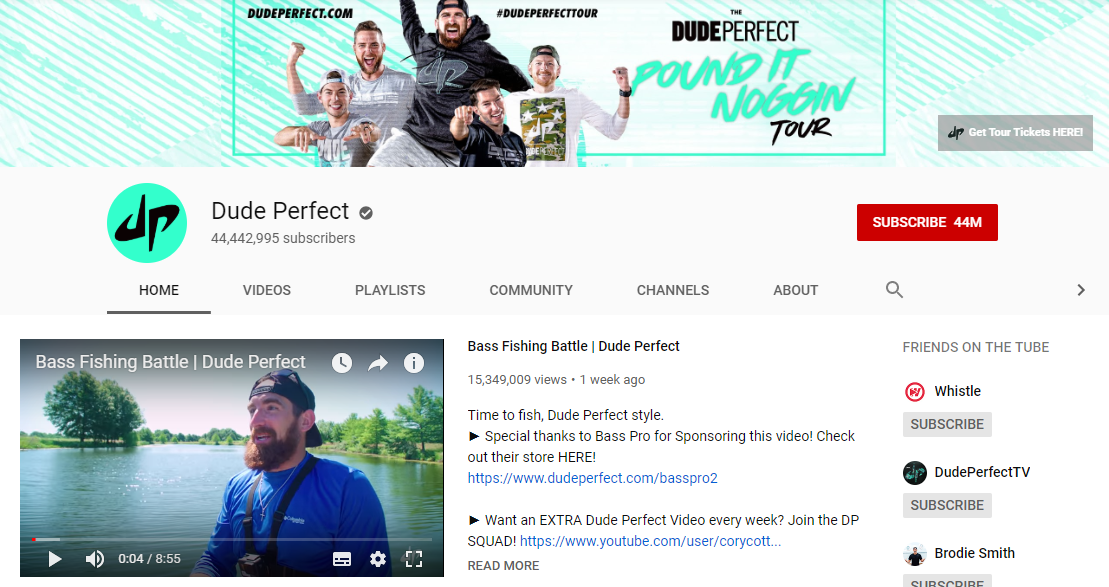
Task: Open the DudePerfectTV channel icon
Action: tap(915, 472)
